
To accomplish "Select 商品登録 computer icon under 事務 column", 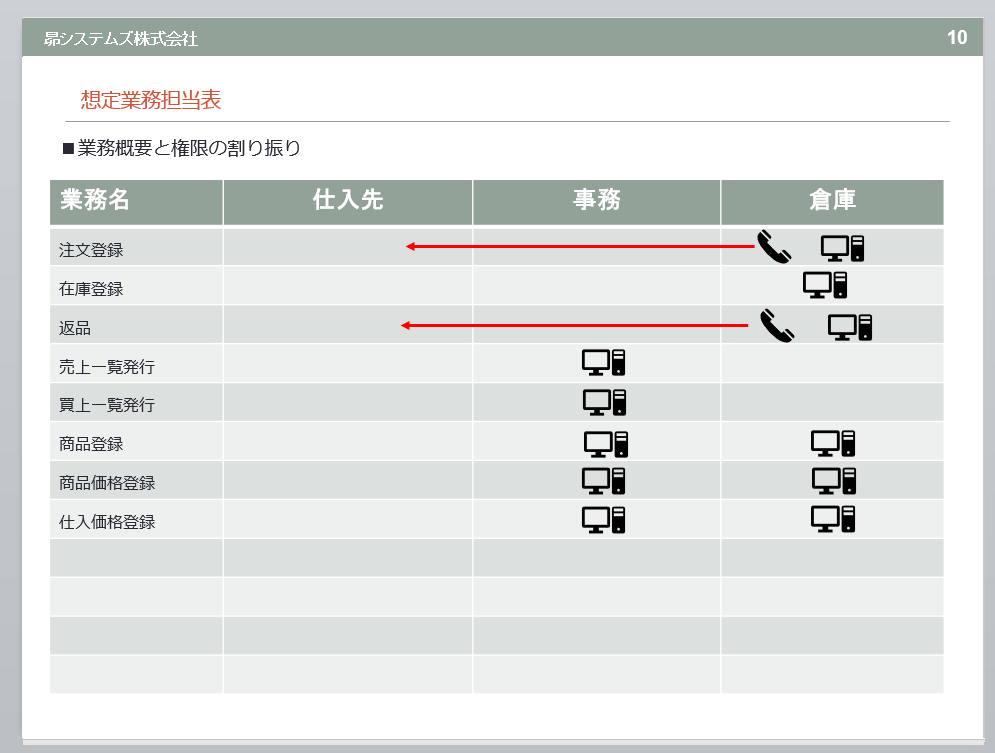I will tap(606, 443).
